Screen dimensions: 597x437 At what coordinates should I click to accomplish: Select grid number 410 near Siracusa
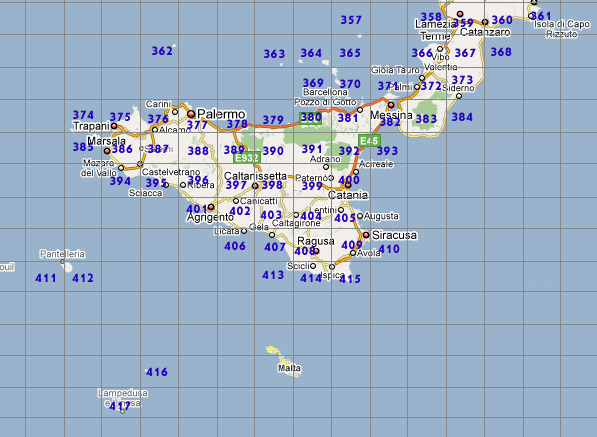[x=389, y=249]
